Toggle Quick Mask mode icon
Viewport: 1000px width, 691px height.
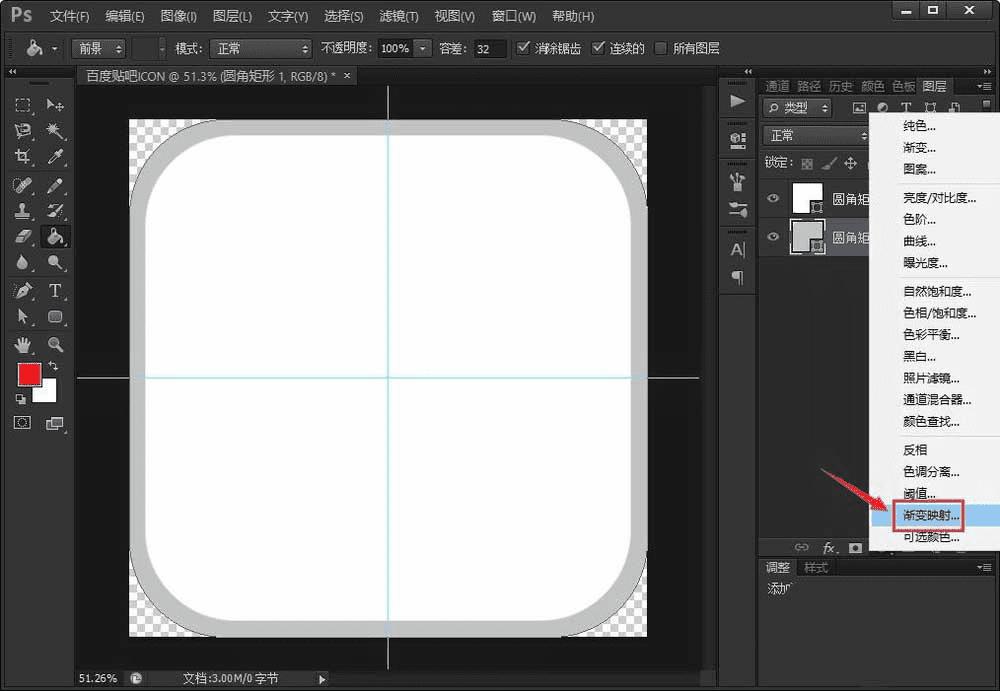pyautogui.click(x=22, y=423)
